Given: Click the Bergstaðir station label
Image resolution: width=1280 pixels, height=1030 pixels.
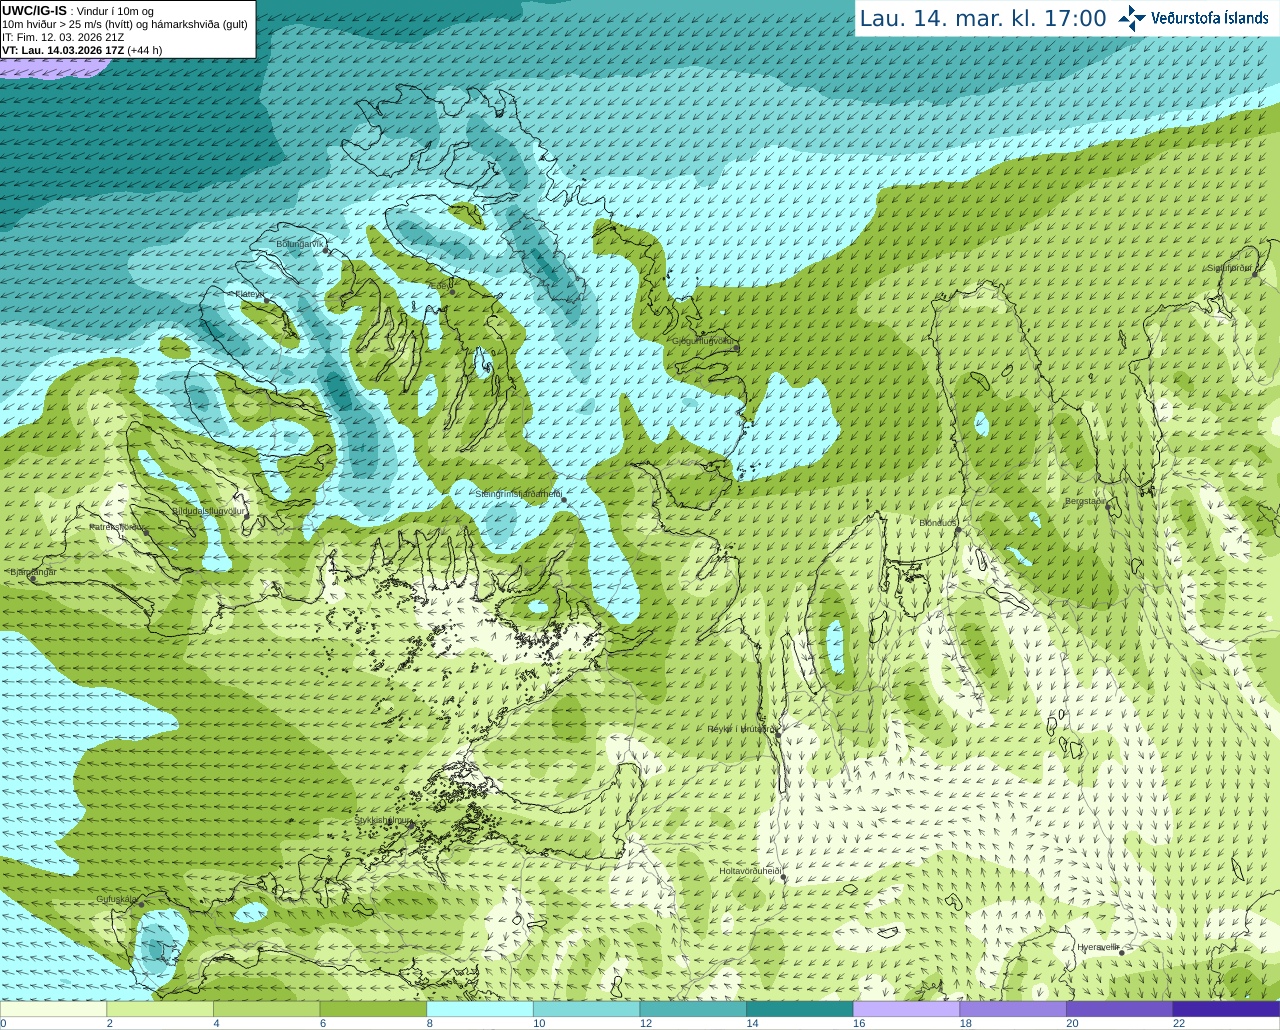Looking at the screenshot, I should pyautogui.click(x=1086, y=501).
